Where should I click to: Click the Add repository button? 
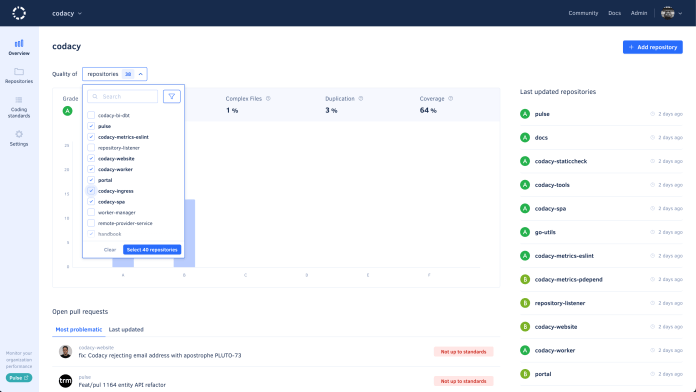652,47
